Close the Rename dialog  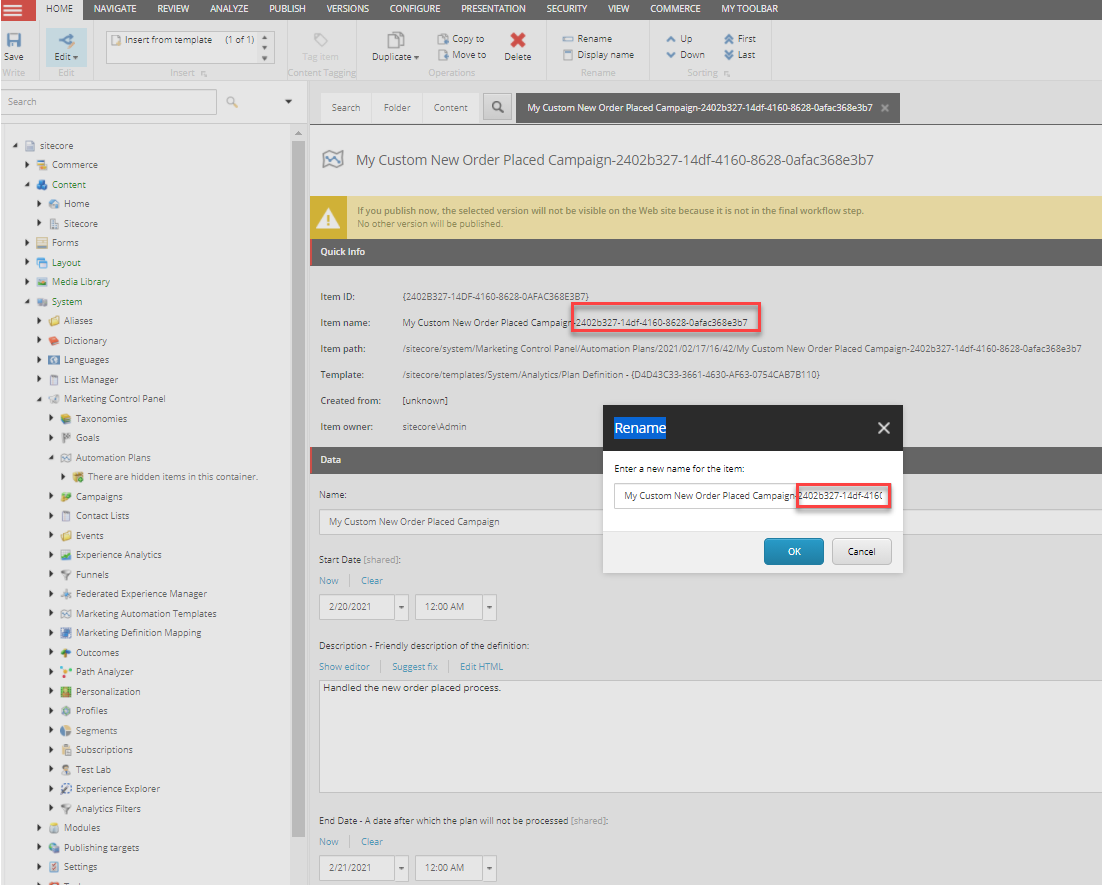[883, 428]
